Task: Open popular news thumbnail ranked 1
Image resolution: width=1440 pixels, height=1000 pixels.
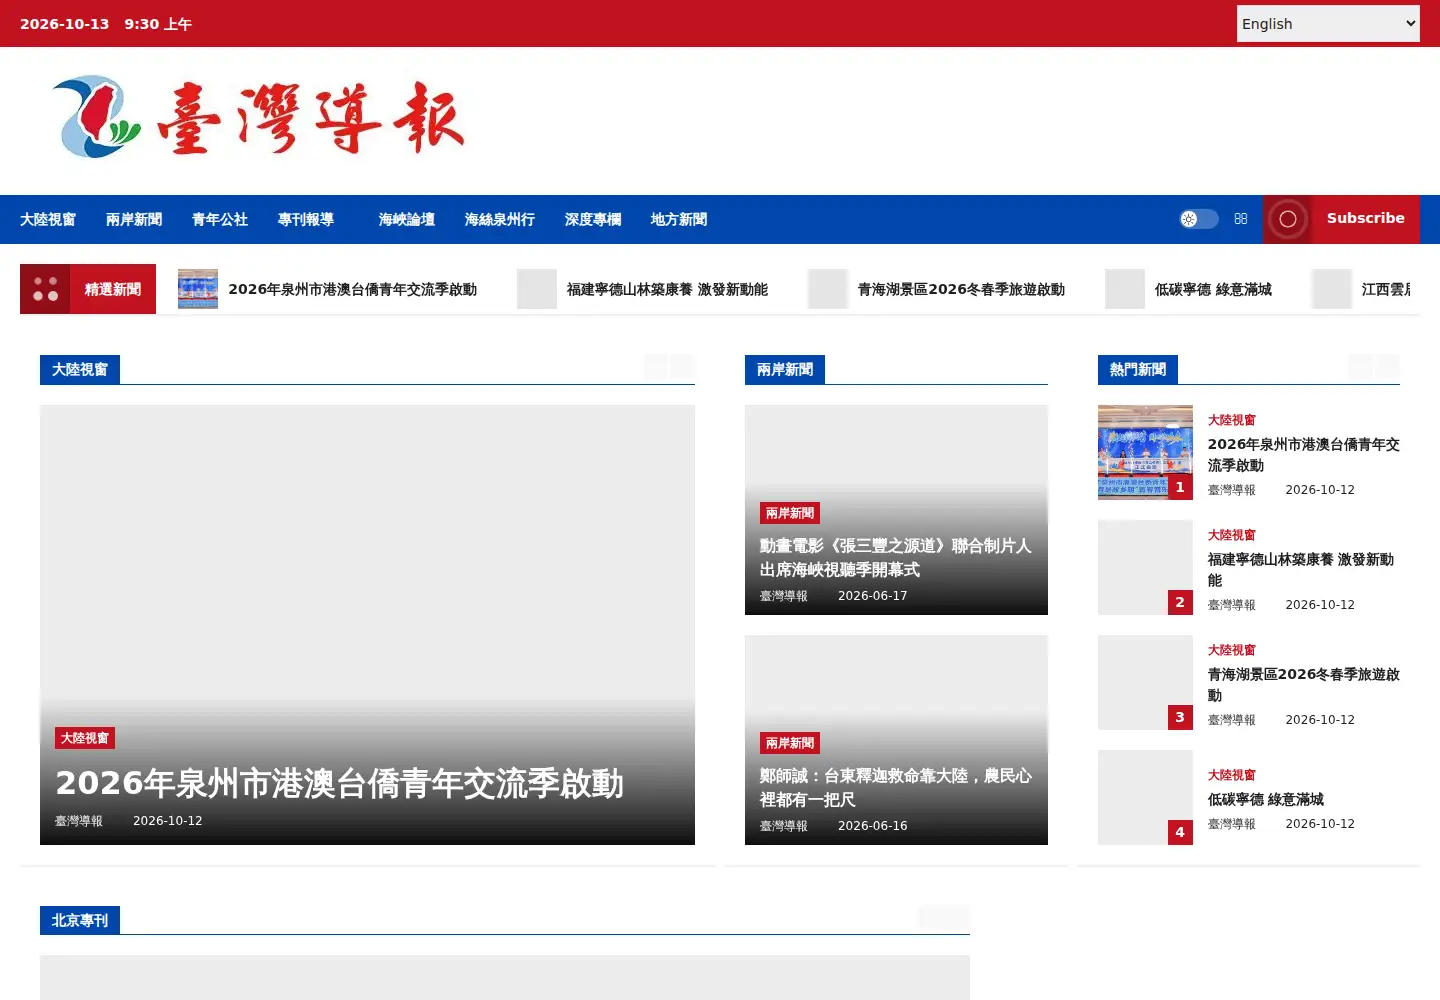Action: coord(1145,452)
